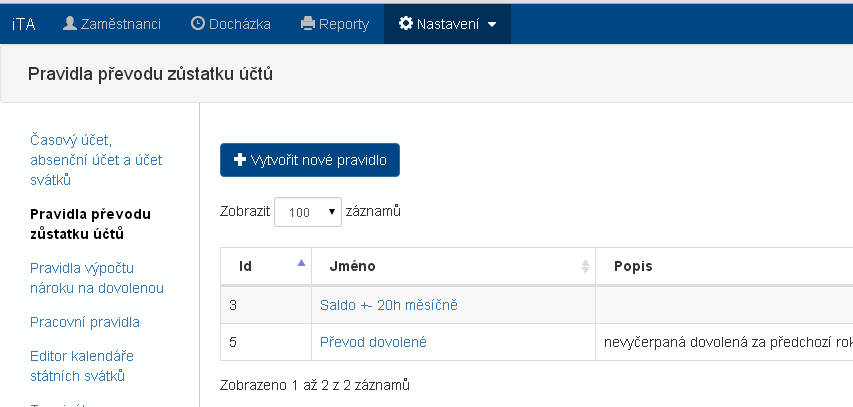This screenshot has height=407, width=853.
Task: Select Časový účet, absenční účet sidebar link
Action: click(96, 160)
